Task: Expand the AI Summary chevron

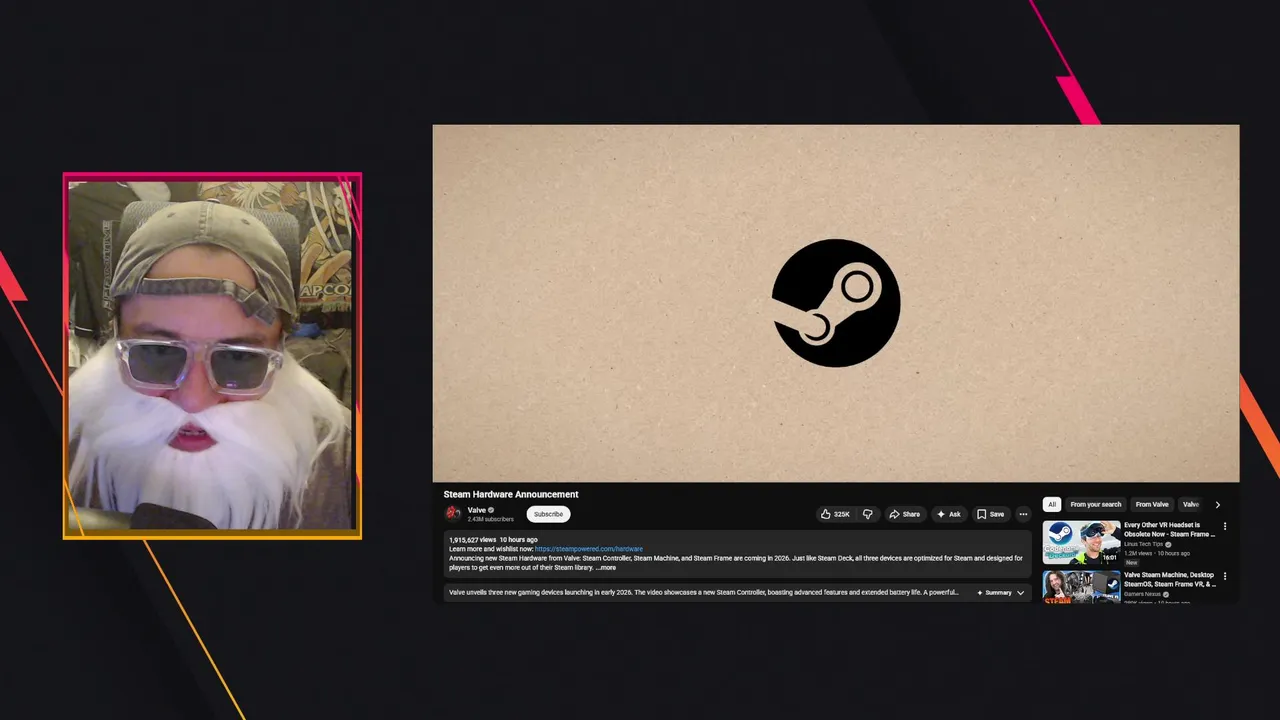Action: 1020,593
